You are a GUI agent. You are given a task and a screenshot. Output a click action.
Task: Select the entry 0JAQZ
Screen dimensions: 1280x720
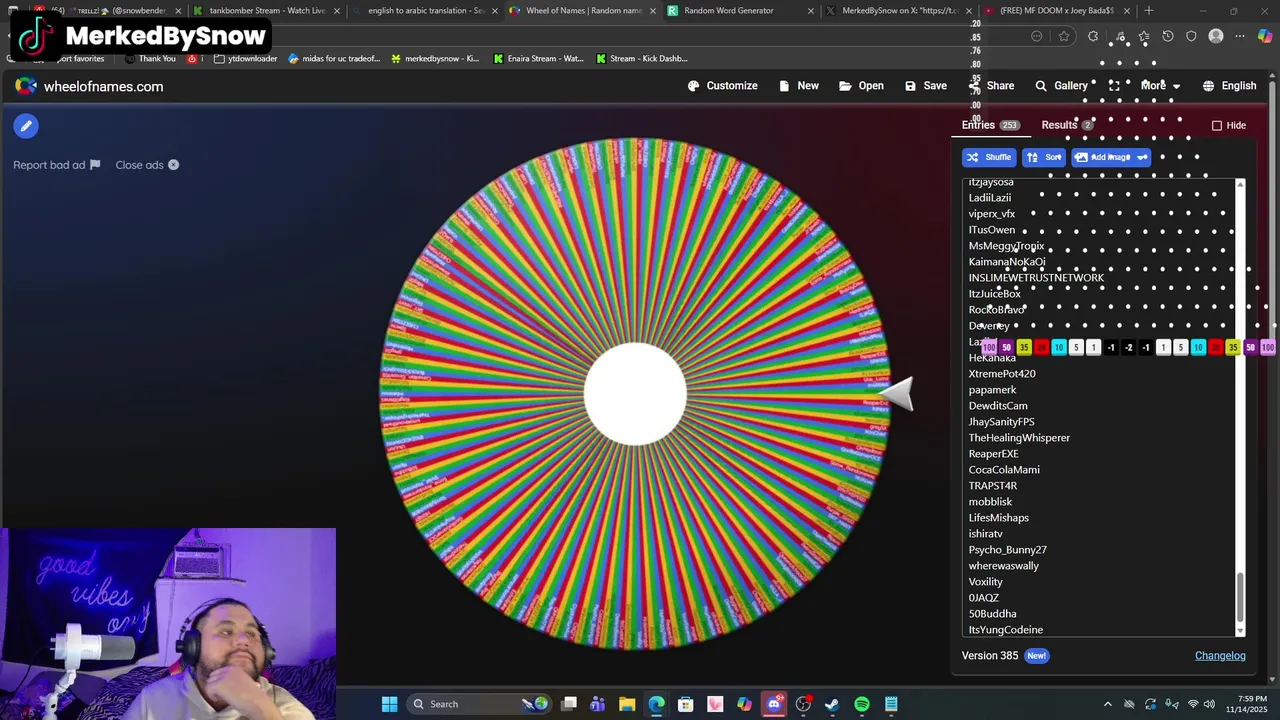[x=983, y=598]
